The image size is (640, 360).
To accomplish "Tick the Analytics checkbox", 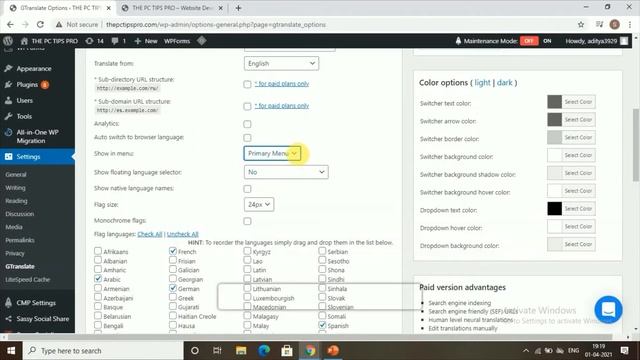I will (x=247, y=124).
